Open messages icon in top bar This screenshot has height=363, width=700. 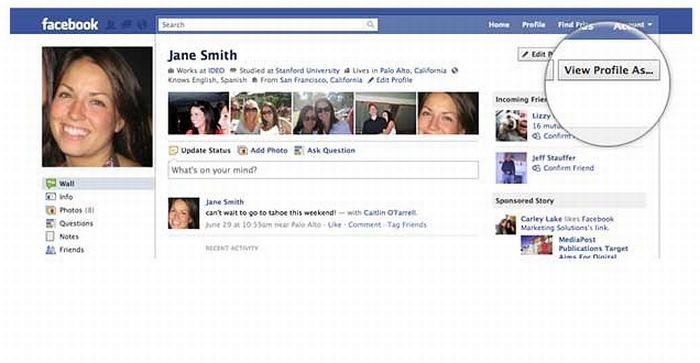(x=126, y=25)
